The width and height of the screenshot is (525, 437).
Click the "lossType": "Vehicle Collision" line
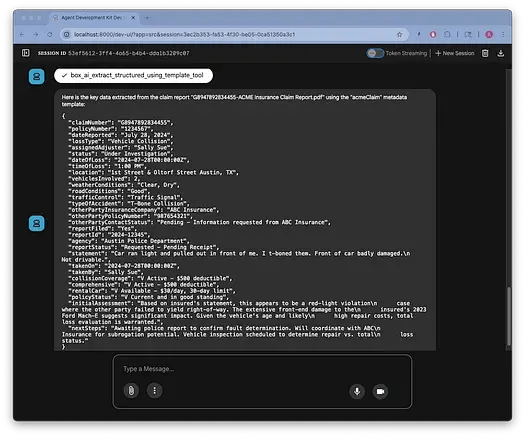point(121,141)
